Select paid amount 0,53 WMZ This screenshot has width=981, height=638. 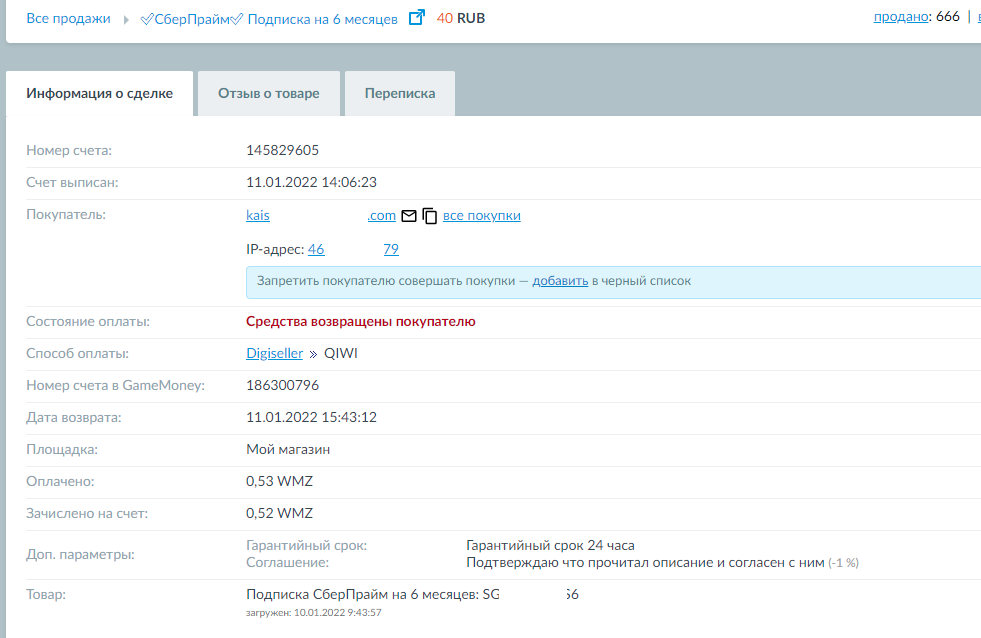[279, 481]
